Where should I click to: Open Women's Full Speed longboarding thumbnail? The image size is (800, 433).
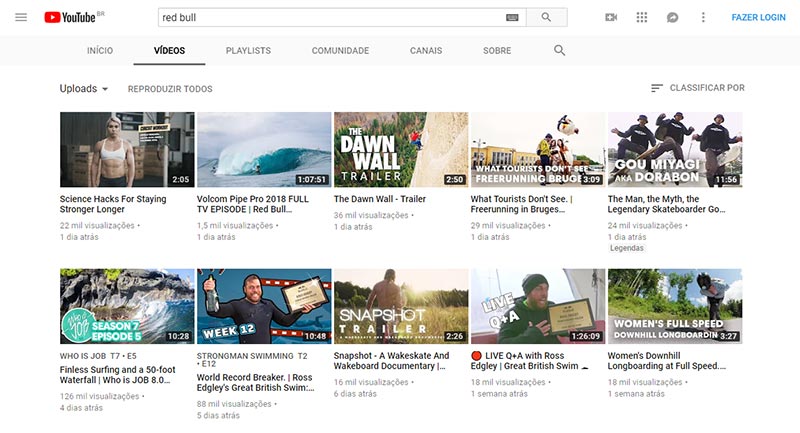[x=675, y=307]
